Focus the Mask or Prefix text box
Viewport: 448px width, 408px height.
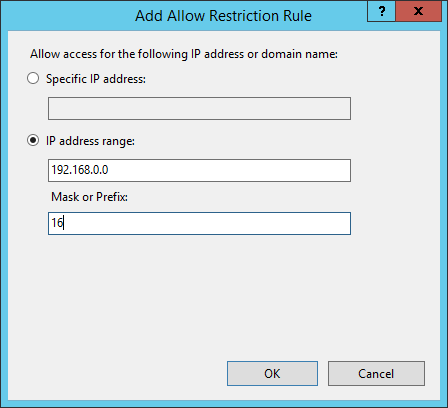click(x=199, y=223)
